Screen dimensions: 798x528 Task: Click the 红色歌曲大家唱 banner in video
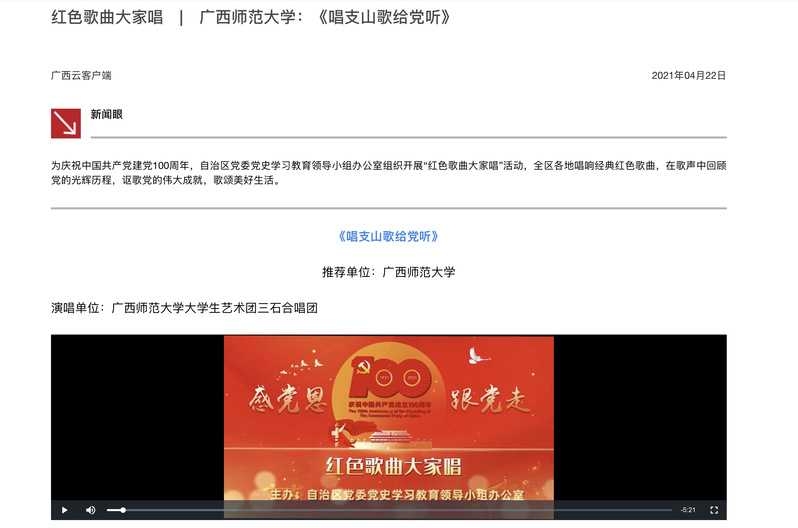(x=391, y=465)
